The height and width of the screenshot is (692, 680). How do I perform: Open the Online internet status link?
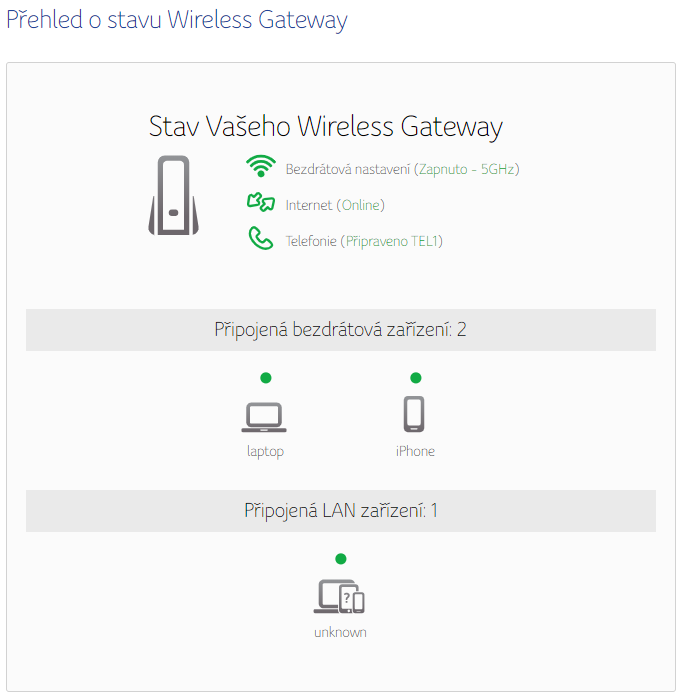361,205
